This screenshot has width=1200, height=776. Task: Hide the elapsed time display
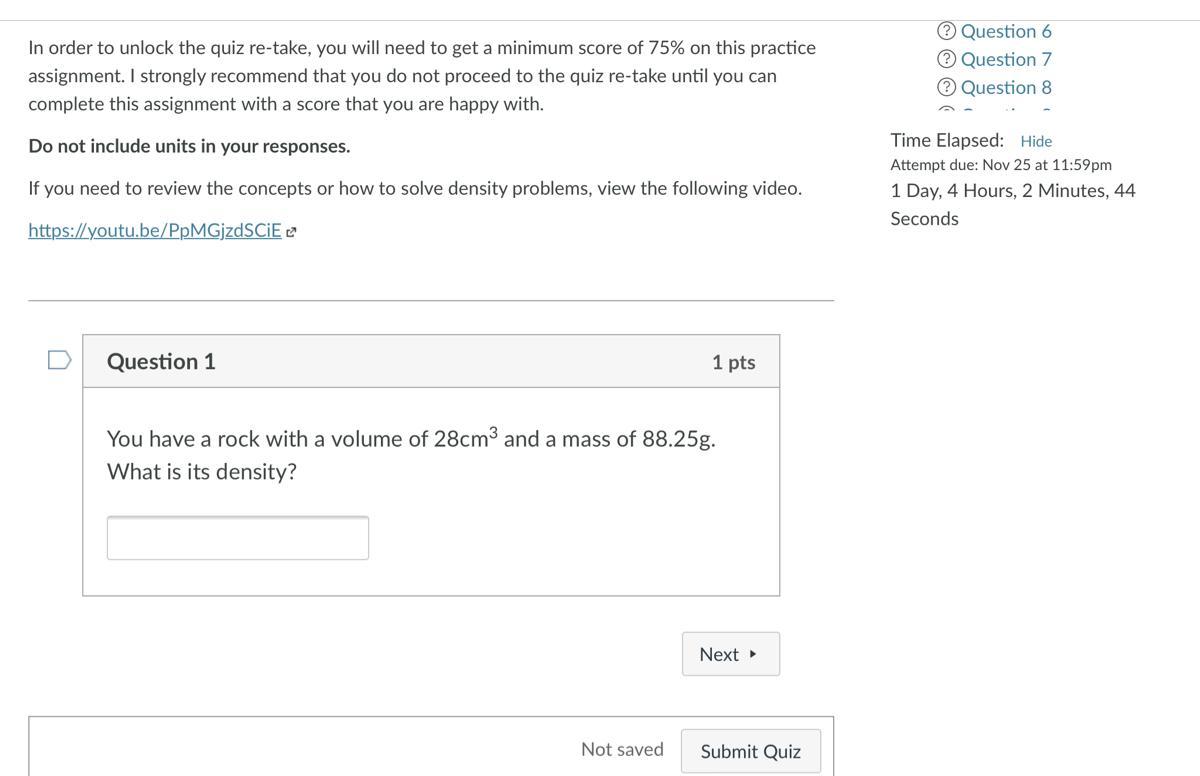[x=1036, y=141]
